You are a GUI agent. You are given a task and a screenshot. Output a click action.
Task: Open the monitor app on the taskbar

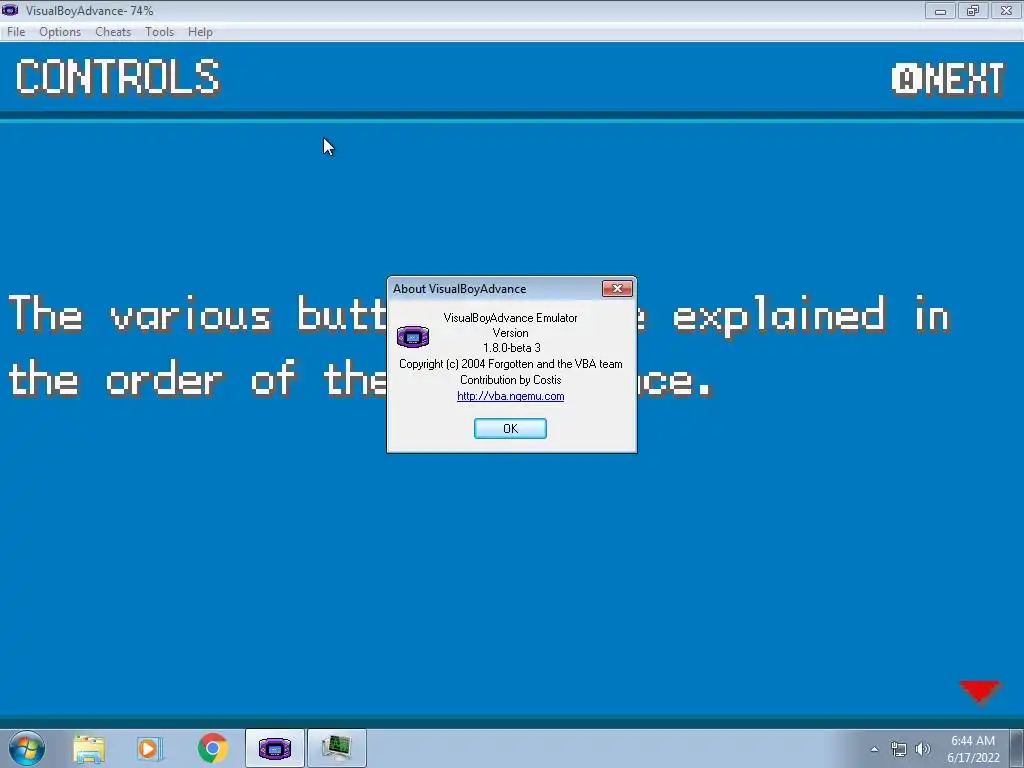(x=336, y=748)
